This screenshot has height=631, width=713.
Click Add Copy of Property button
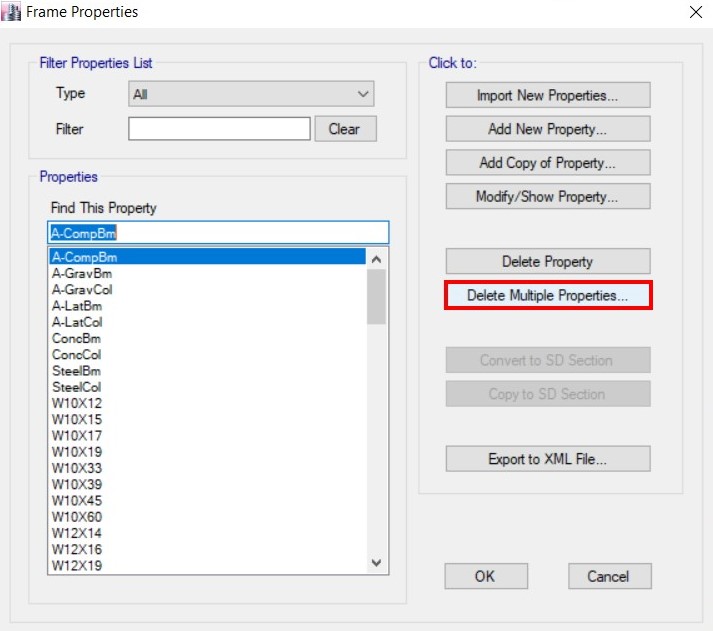coord(548,163)
